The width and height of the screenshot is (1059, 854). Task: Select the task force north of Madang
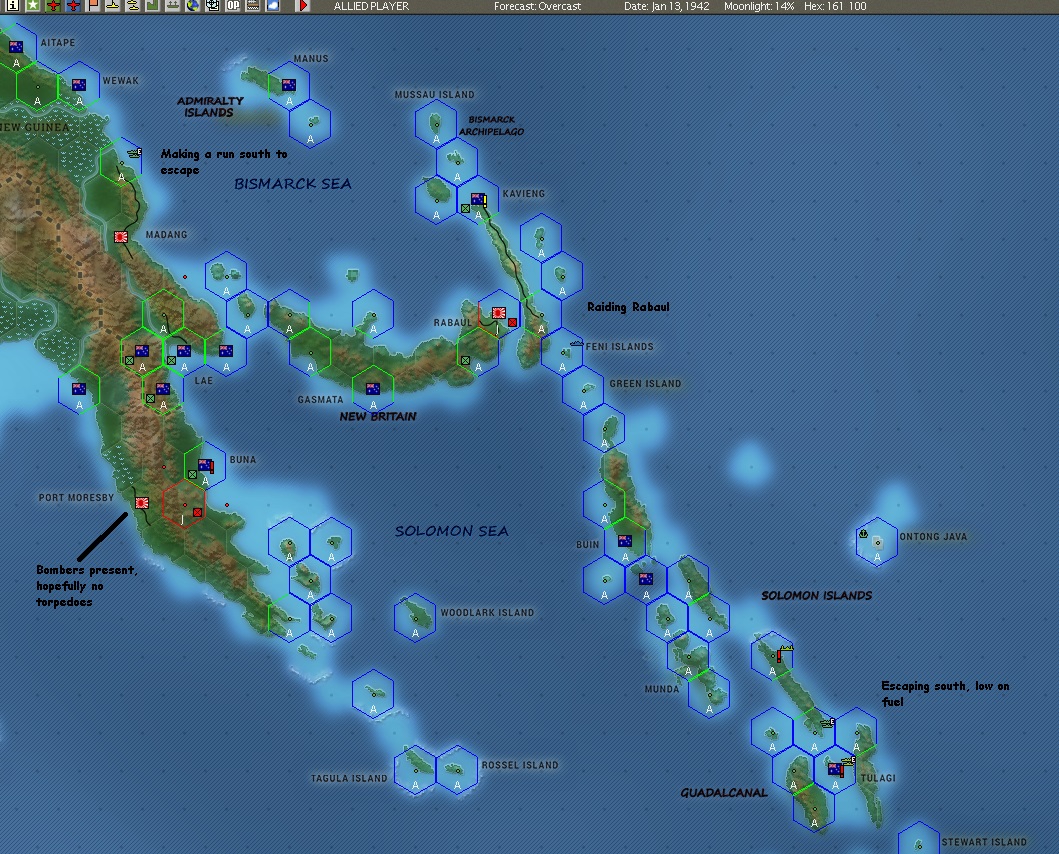[x=135, y=153]
